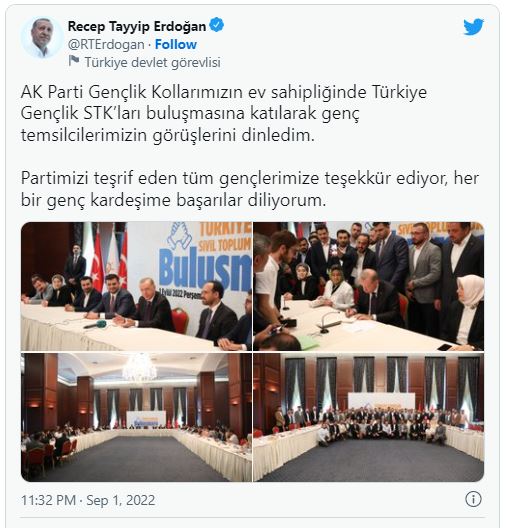This screenshot has width=506, height=528.
Task: Open the profile avatar picture
Action: [x=42, y=38]
